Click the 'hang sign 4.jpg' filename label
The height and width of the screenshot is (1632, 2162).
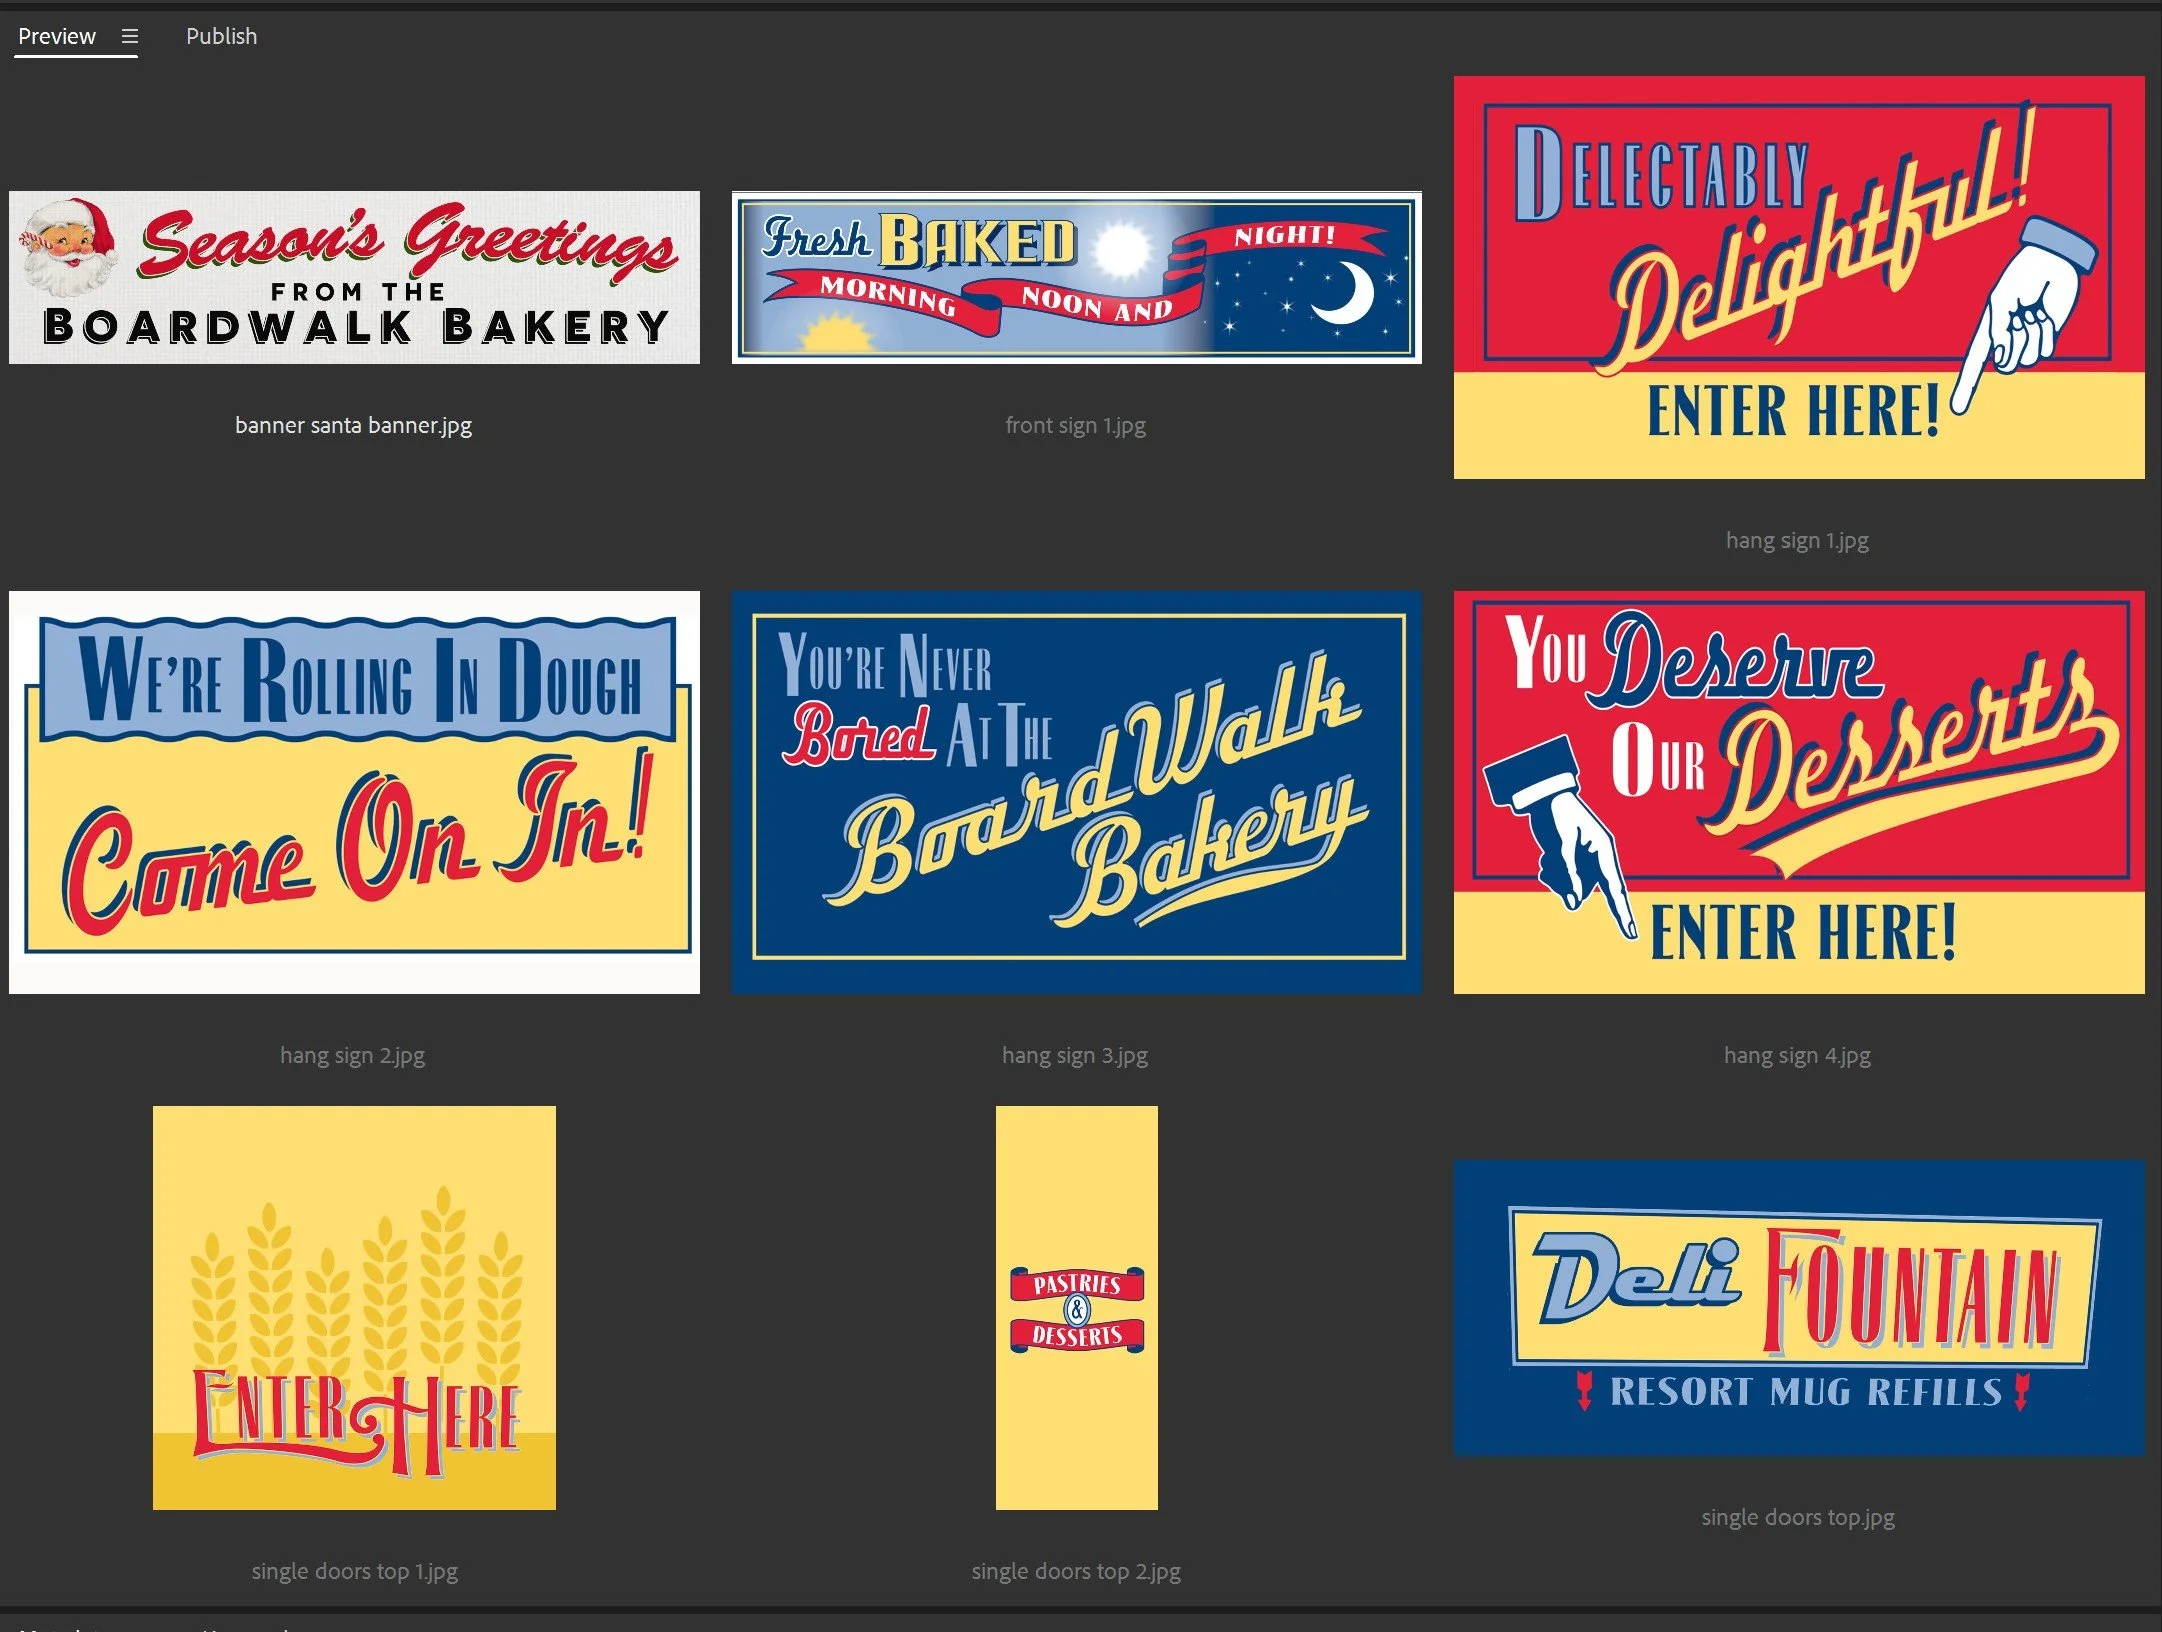[x=1797, y=1055]
